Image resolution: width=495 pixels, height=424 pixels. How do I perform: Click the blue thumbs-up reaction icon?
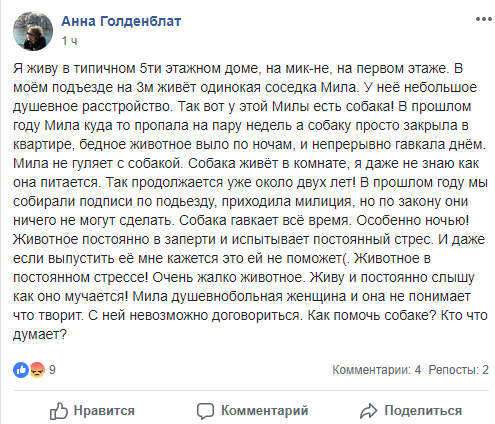point(21,370)
